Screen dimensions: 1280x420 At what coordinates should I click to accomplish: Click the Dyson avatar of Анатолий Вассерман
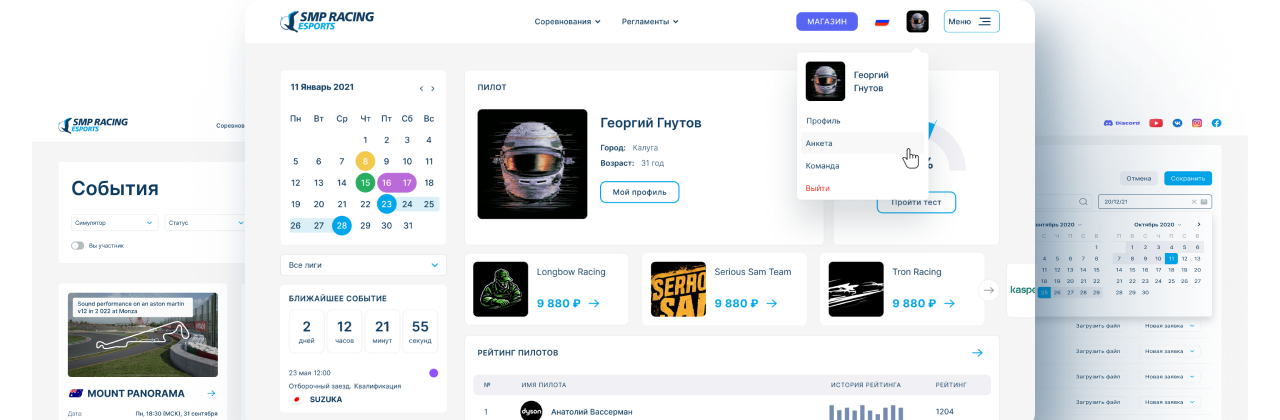531,411
